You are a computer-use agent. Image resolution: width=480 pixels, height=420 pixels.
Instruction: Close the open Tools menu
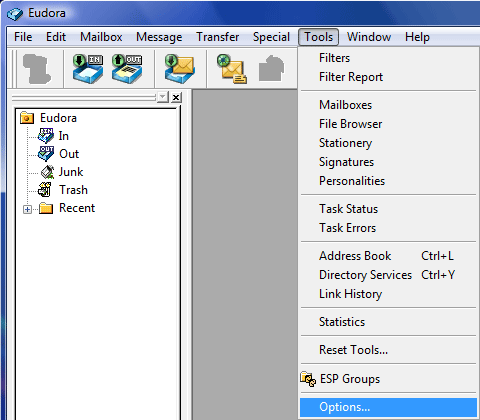tap(319, 37)
